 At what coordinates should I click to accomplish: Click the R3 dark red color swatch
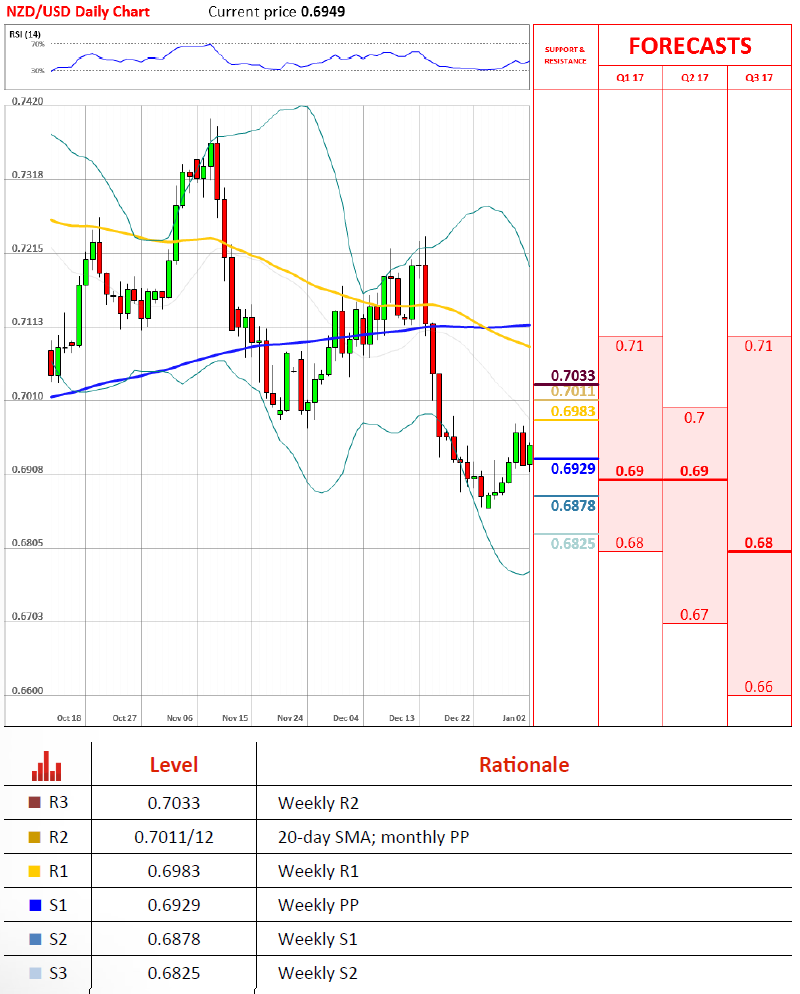point(35,803)
